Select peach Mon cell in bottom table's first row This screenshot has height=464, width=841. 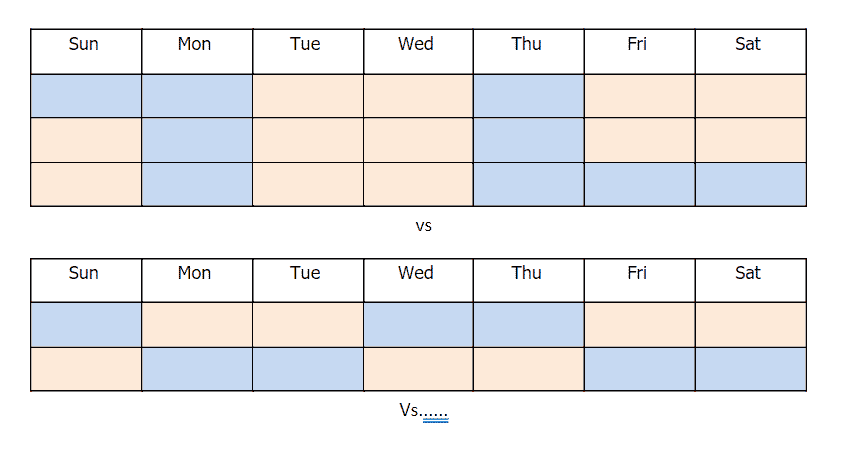coord(197,325)
